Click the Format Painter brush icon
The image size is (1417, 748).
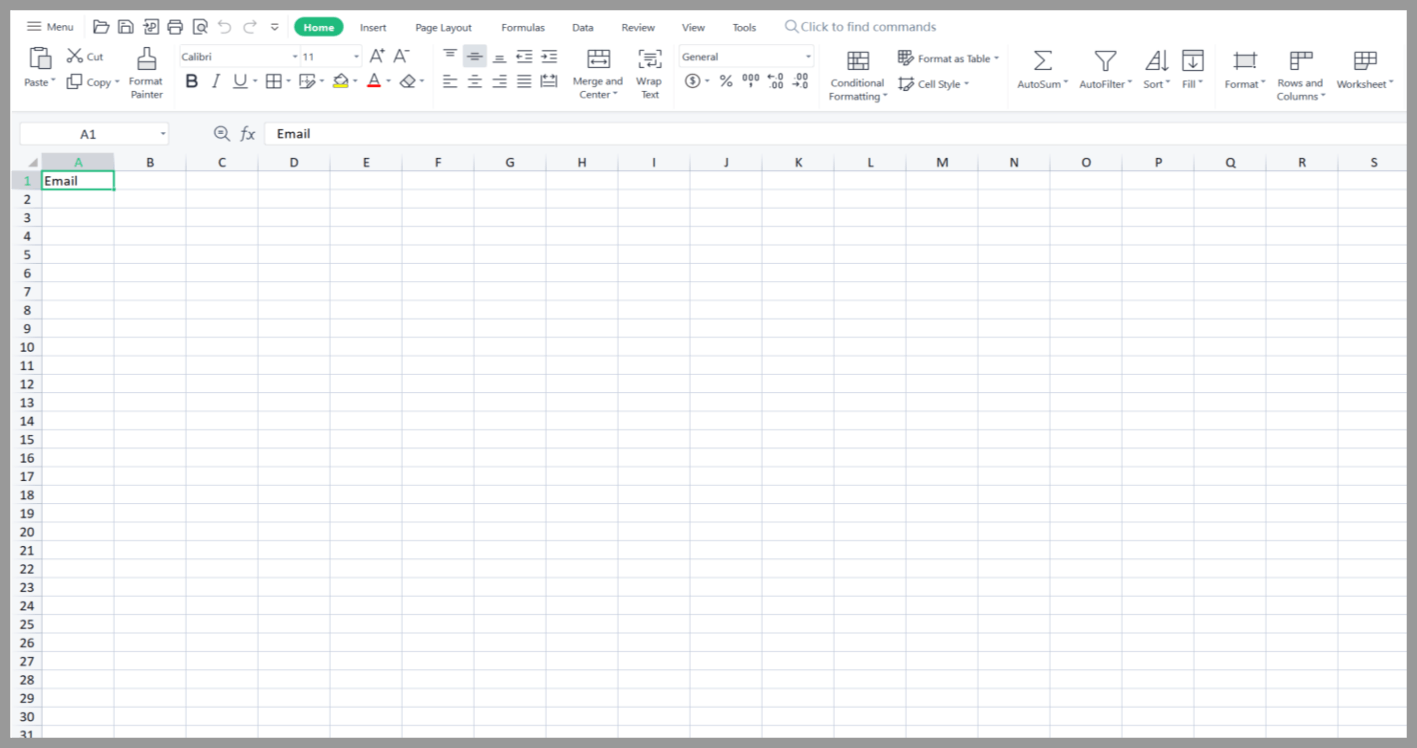(146, 60)
